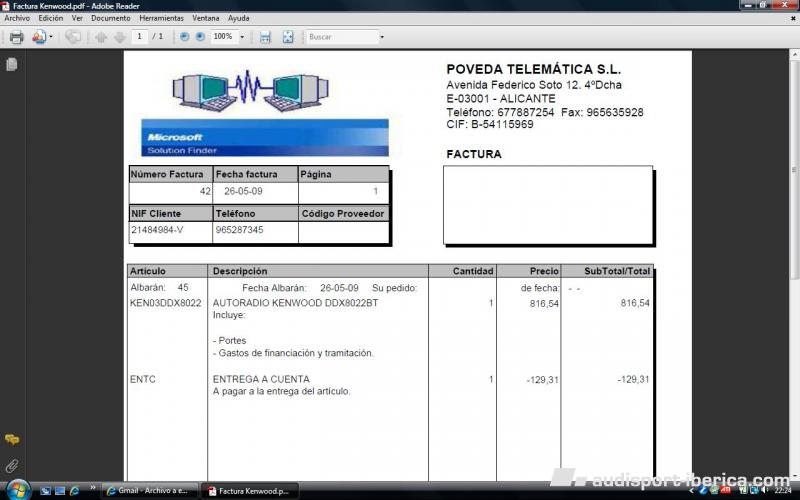Screen dimensions: 800x500
Task: Click AUTORADIO KENWOOD DDX8022BT description
Action: [x=295, y=303]
